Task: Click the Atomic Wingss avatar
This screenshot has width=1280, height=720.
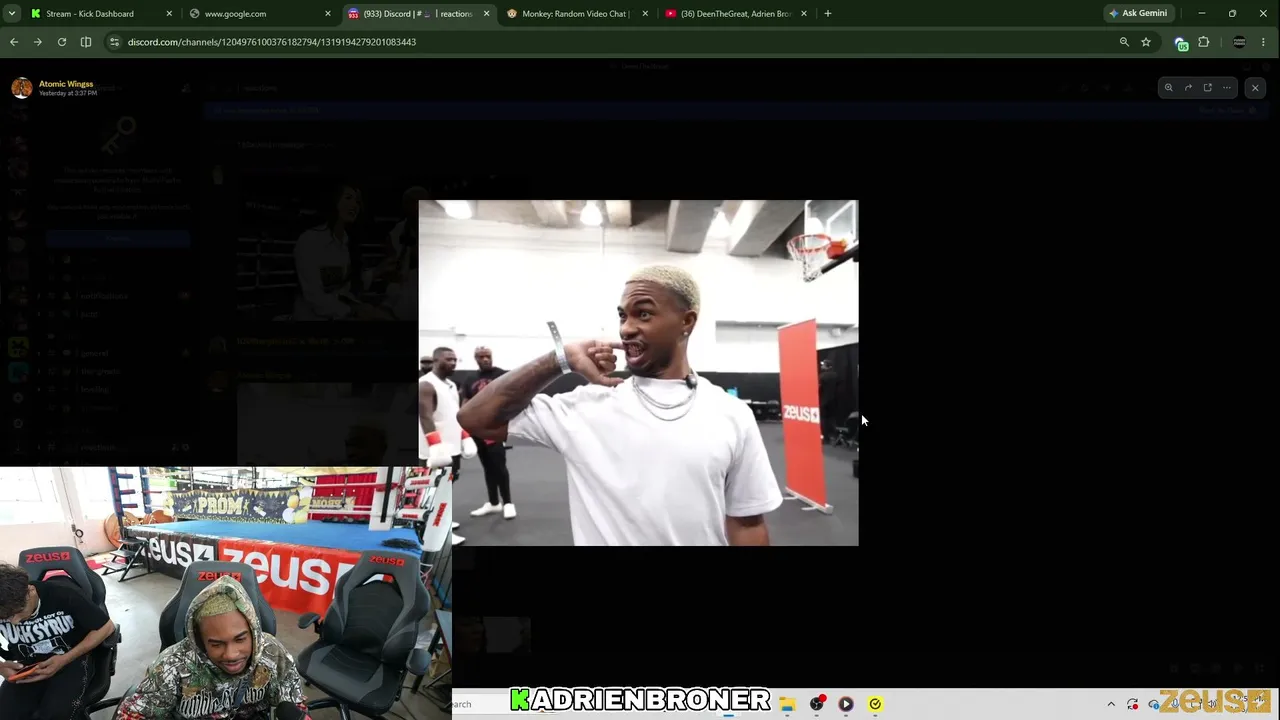Action: (x=22, y=88)
